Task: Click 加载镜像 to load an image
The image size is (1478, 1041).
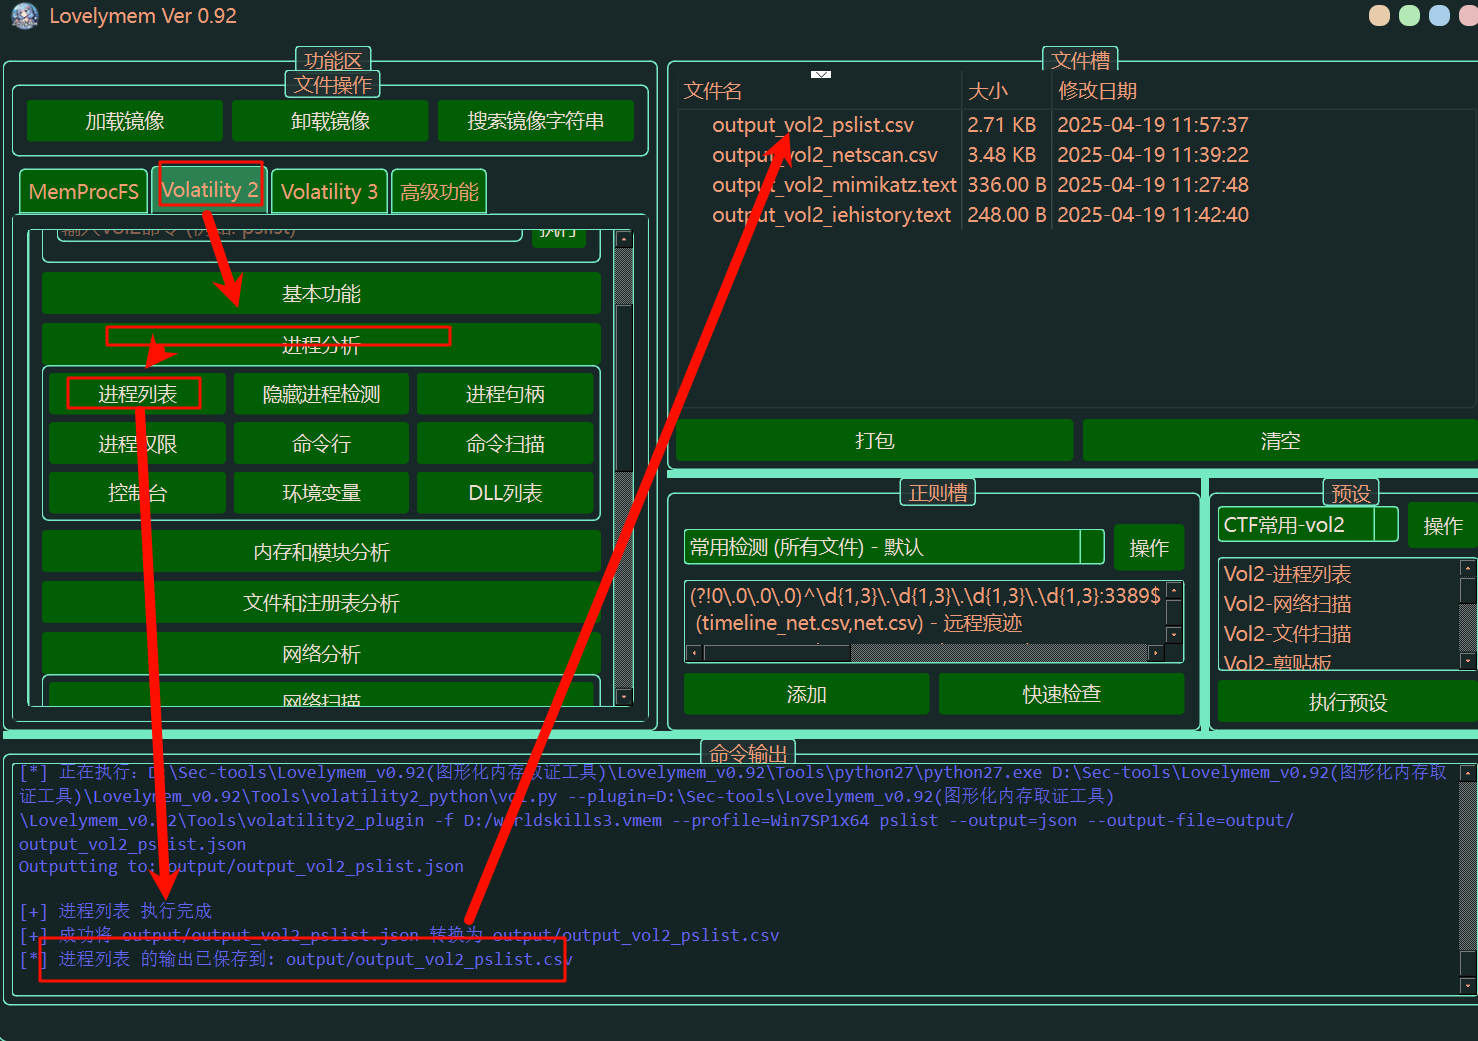Action: pos(125,121)
